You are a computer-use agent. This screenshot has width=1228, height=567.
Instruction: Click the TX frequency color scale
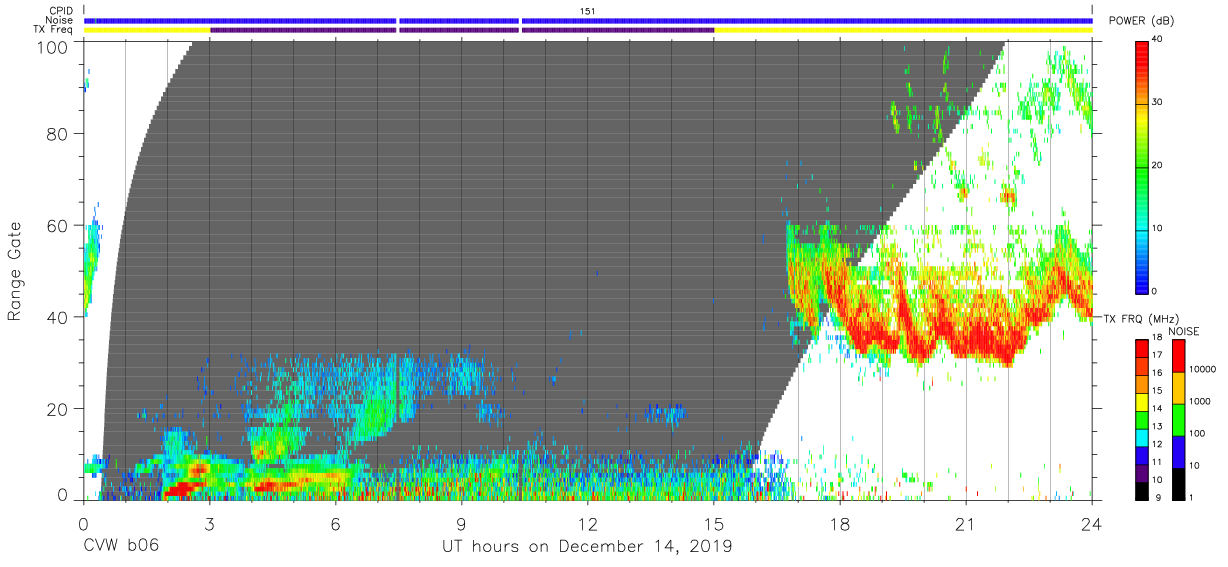tap(1141, 419)
